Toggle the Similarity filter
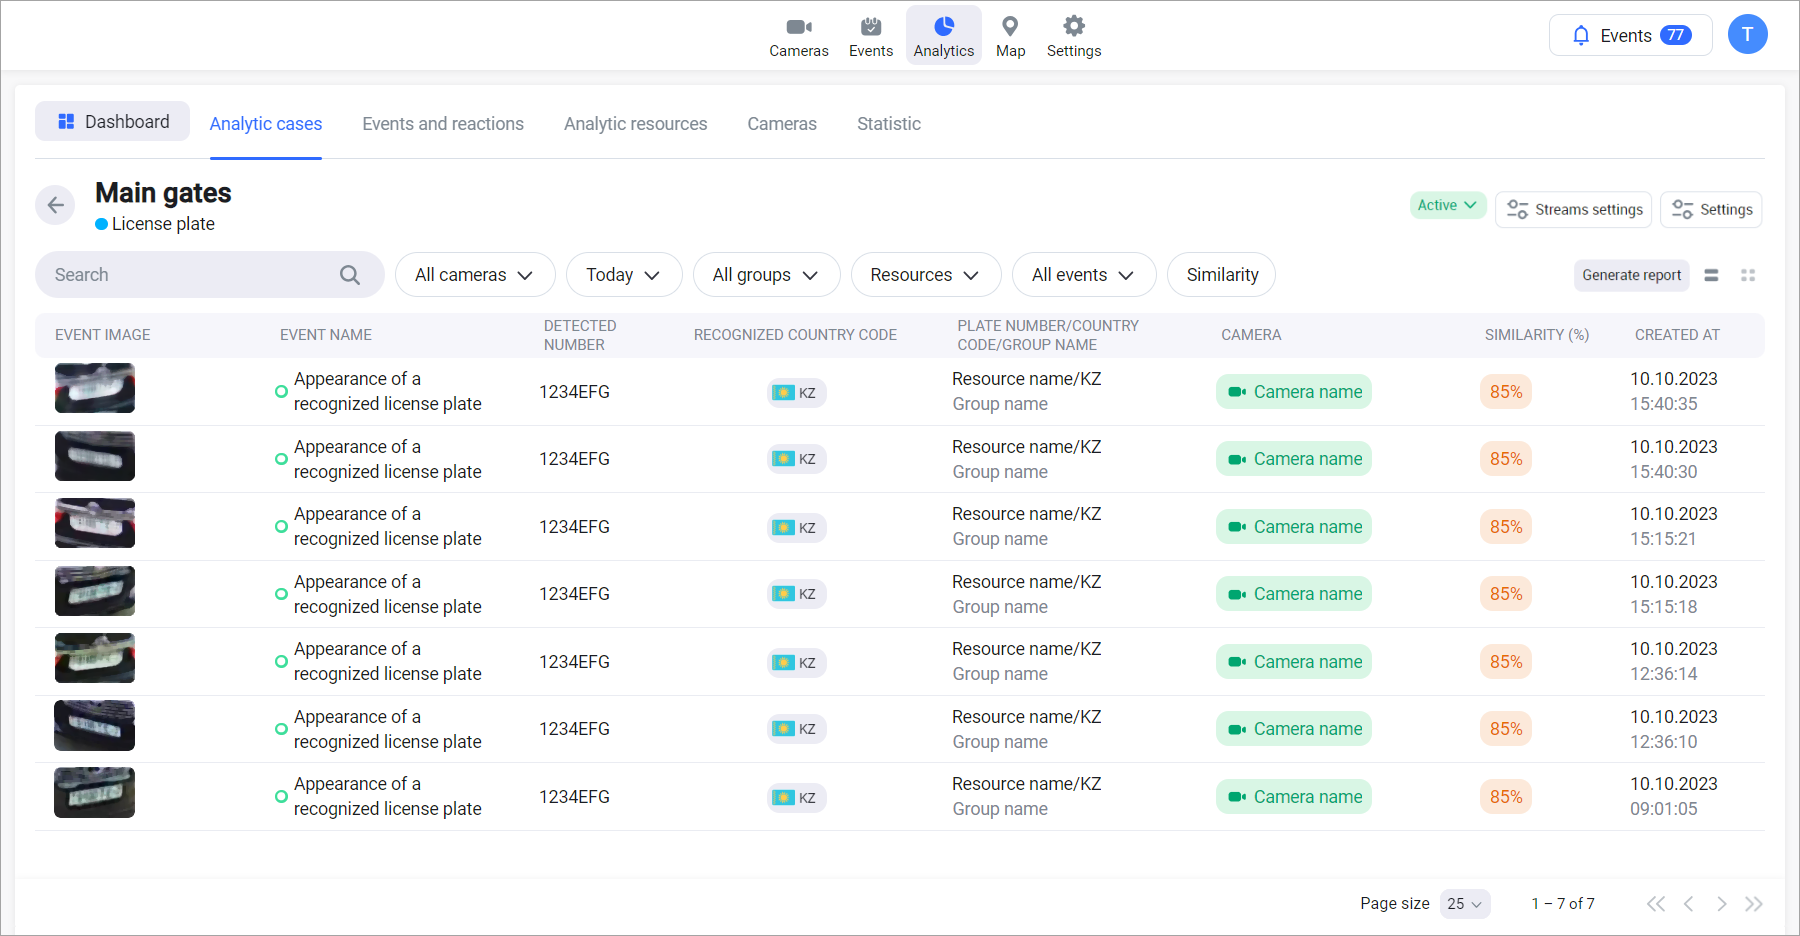Viewport: 1800px width, 936px height. pyautogui.click(x=1221, y=275)
